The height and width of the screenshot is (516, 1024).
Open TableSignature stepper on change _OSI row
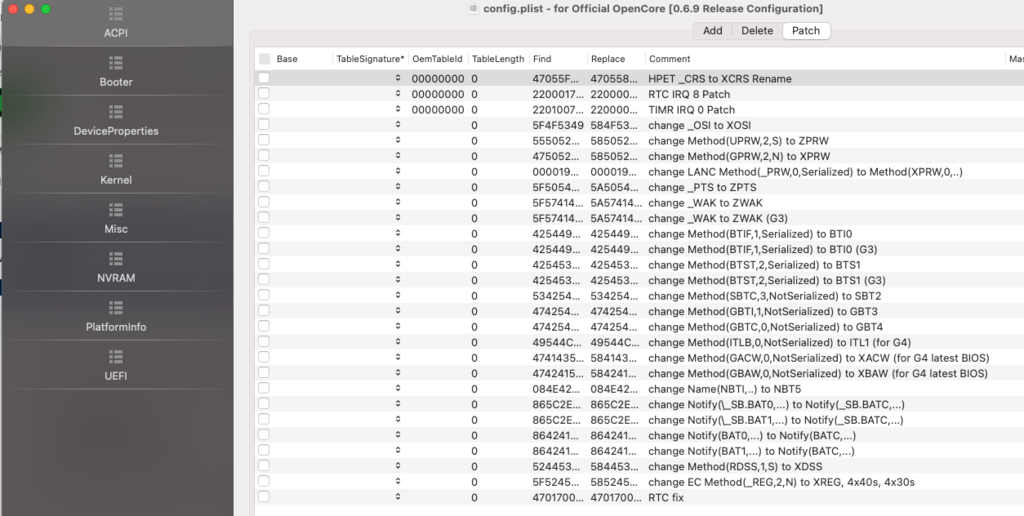tap(398, 125)
